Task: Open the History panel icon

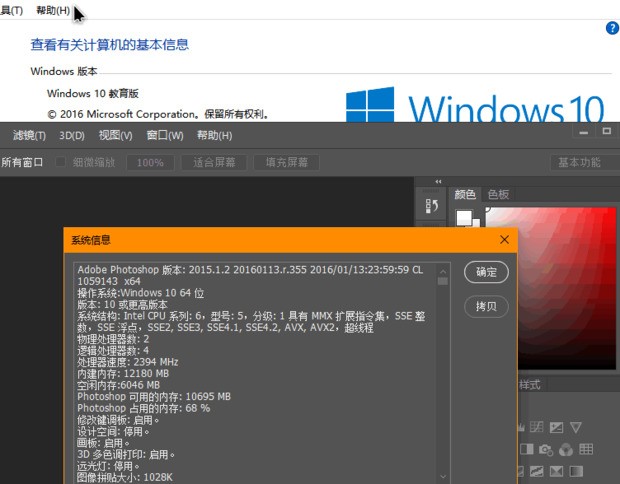Action: (431, 206)
